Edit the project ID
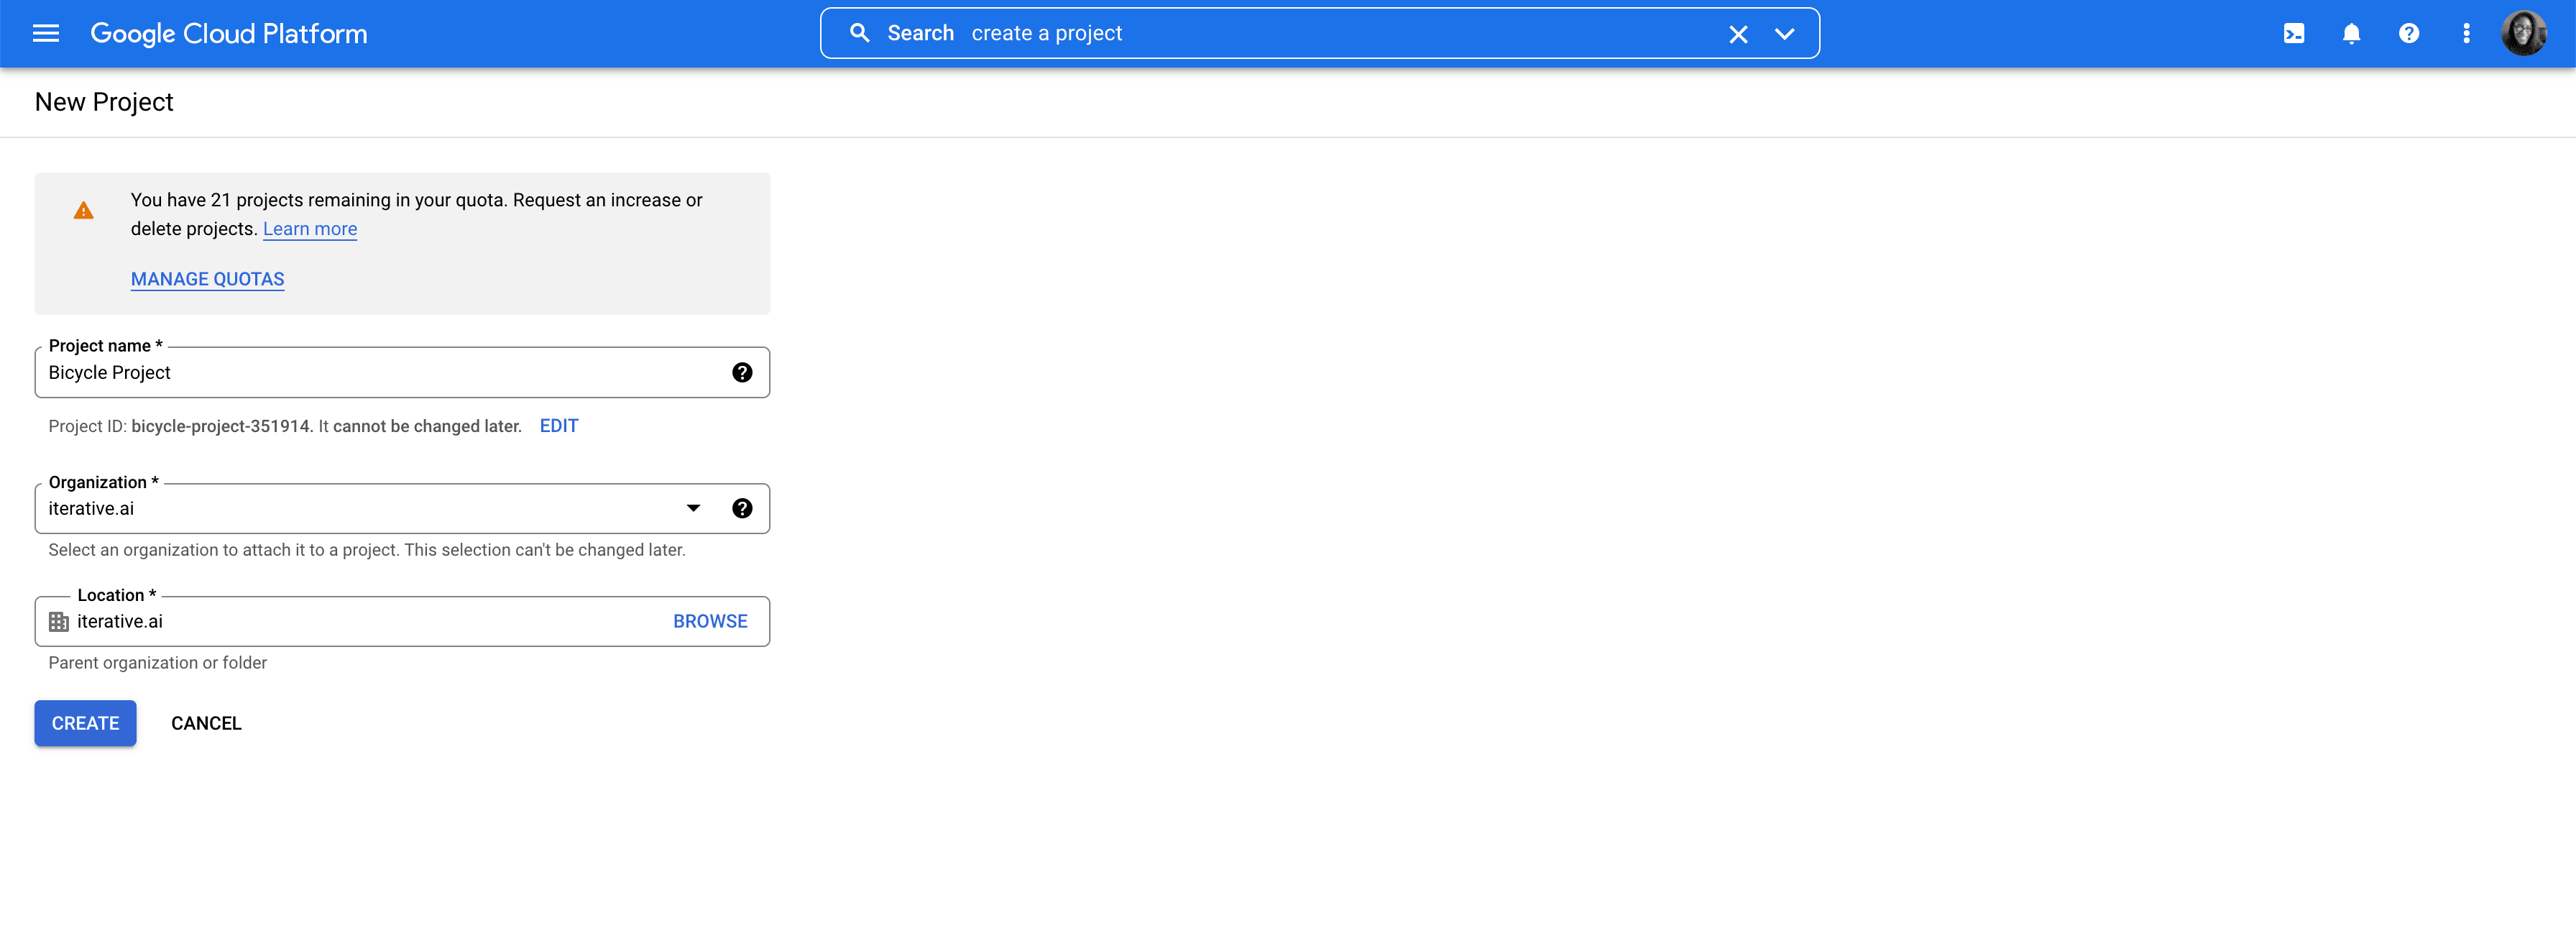This screenshot has width=2576, height=936. (558, 426)
